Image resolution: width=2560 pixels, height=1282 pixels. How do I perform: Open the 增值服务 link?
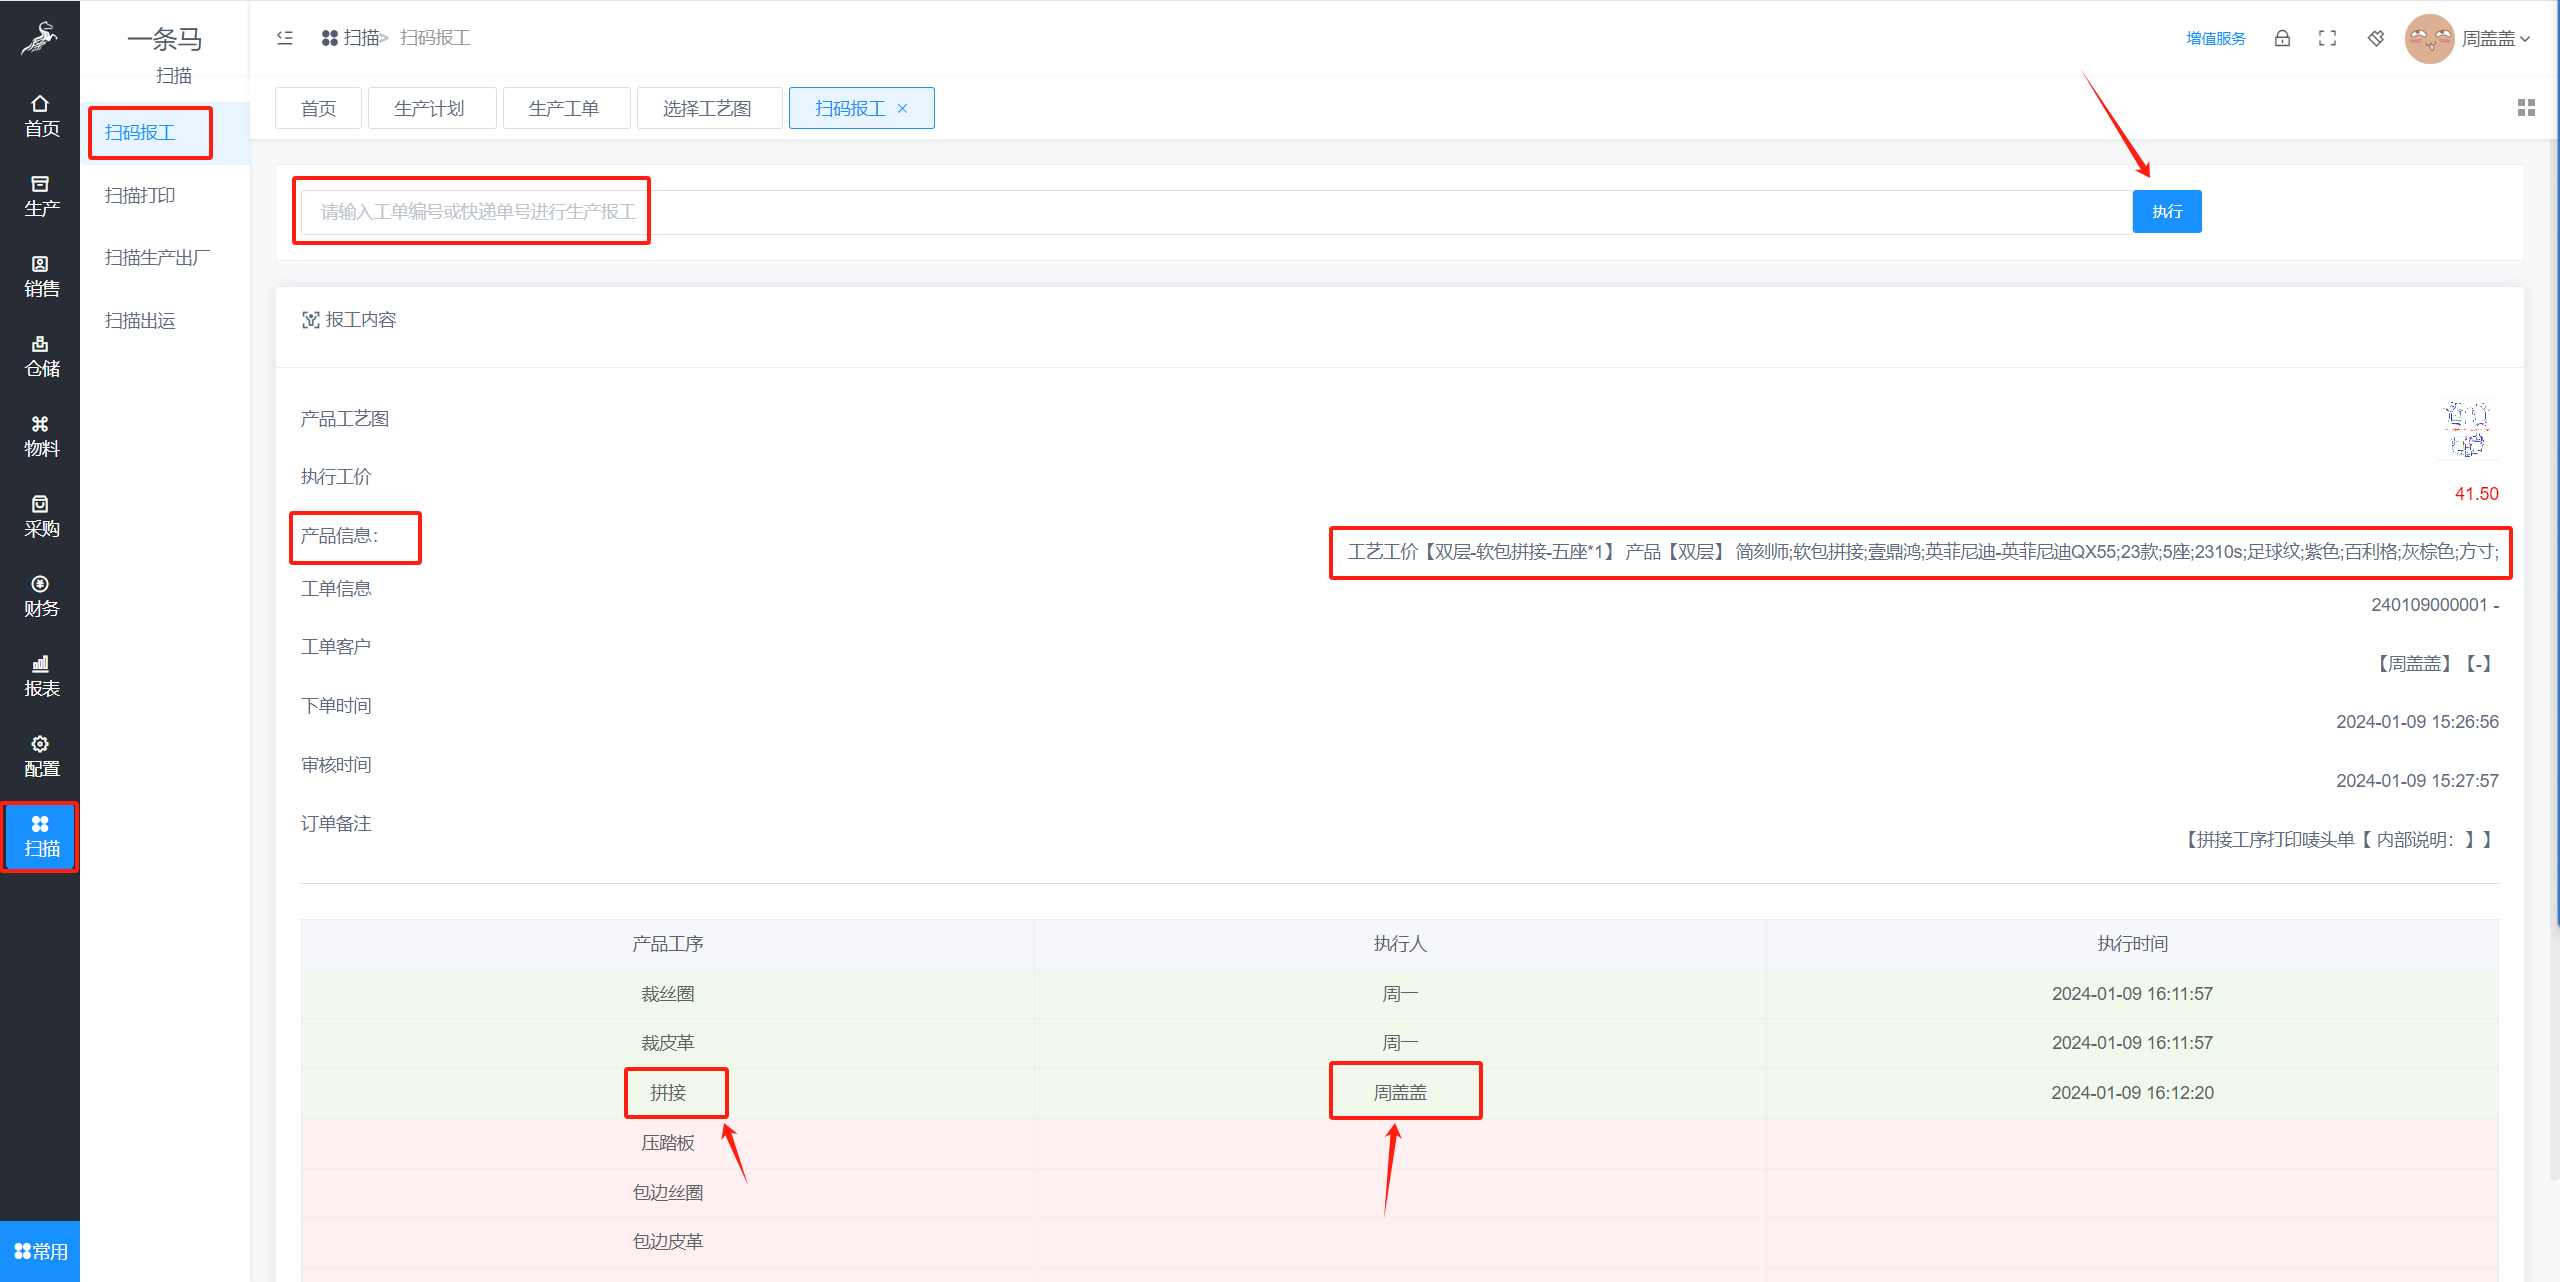coord(2215,38)
